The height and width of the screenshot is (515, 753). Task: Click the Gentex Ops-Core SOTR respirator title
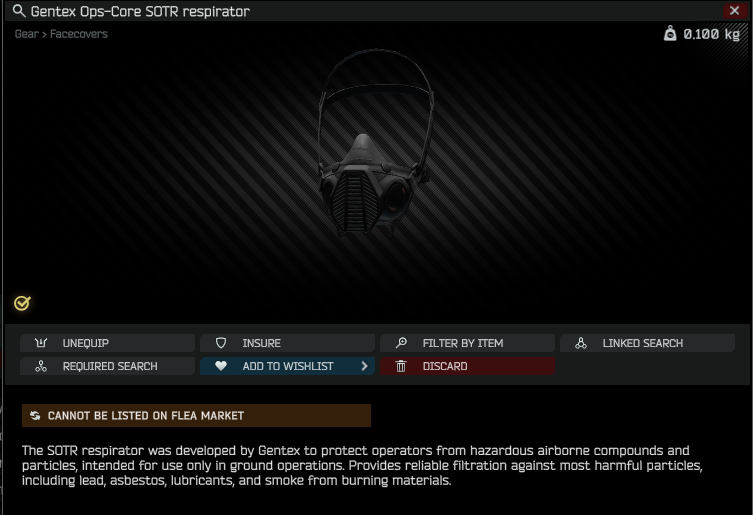pos(140,12)
